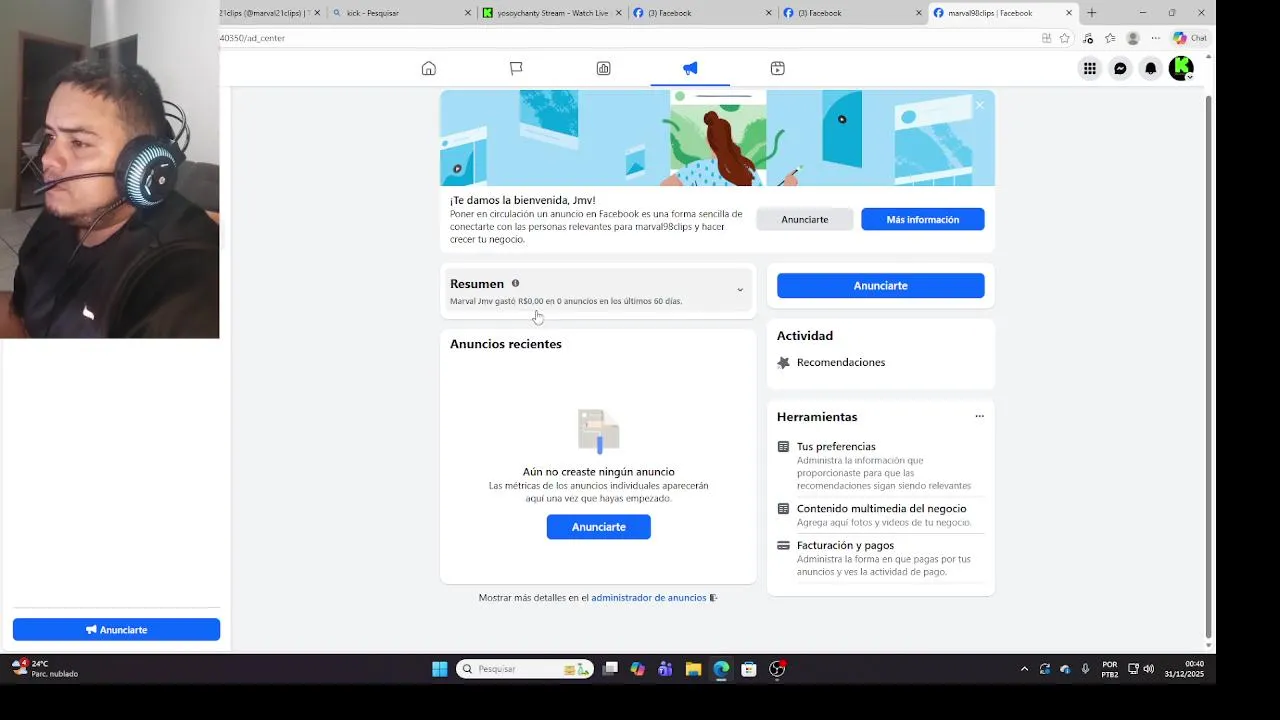Open the Copilot Chat button
1280x720 pixels.
1190,38
